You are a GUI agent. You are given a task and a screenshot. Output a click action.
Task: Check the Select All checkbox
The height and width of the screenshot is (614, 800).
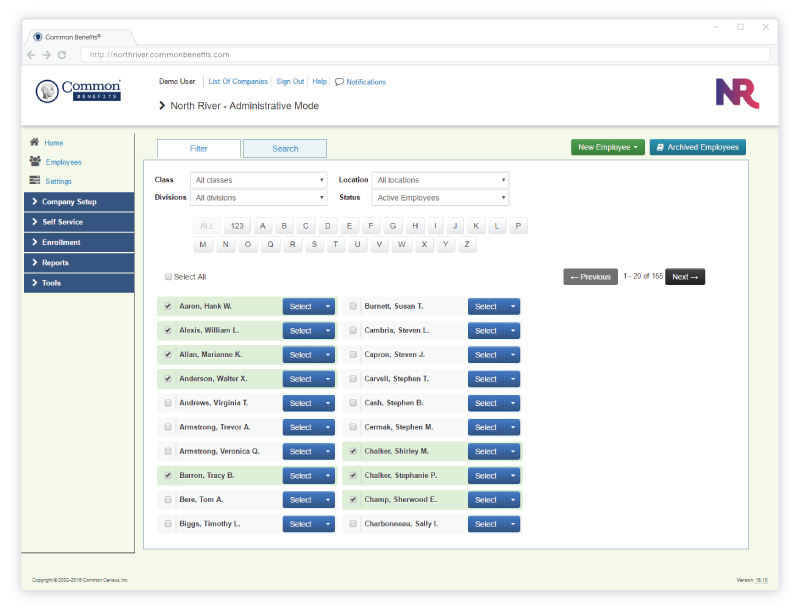168,277
